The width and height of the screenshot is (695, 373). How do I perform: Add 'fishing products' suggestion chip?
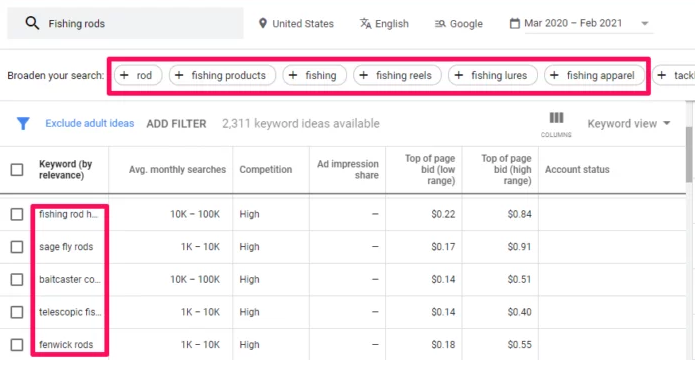[x=222, y=75]
